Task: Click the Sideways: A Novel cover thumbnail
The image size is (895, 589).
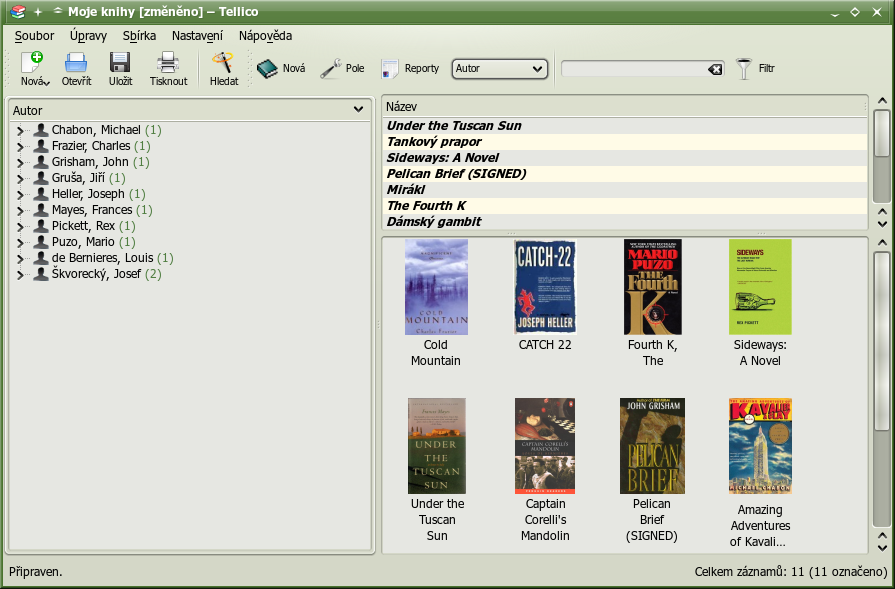Action: tap(760, 287)
